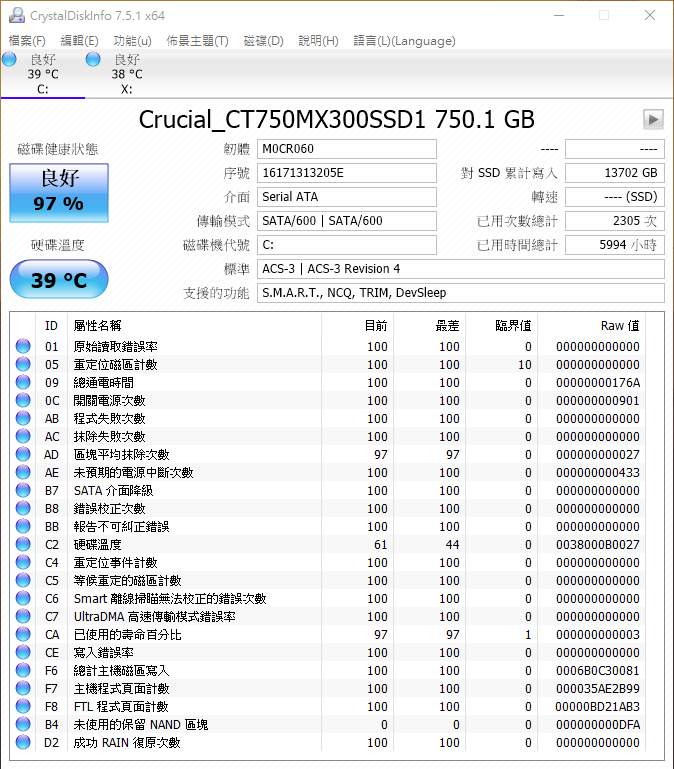
Task: Click status icon for attribute 0C
Action: coord(23,400)
